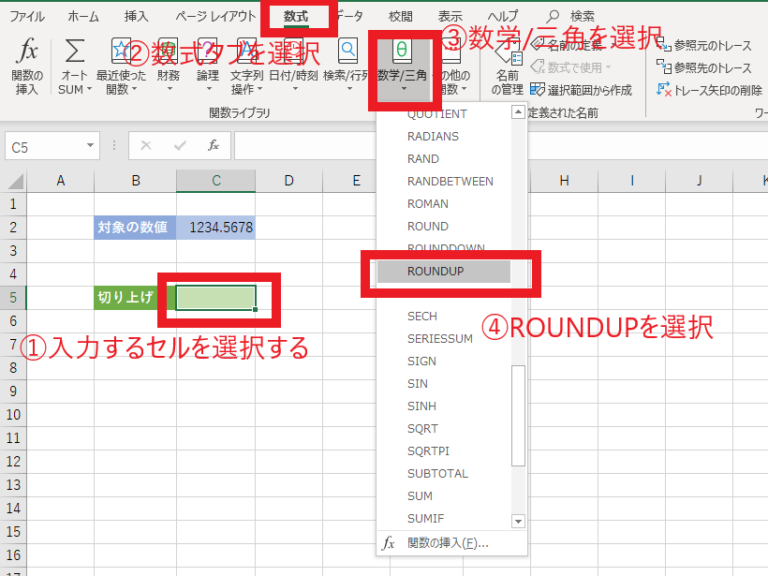Select ROUNDUP in the function list
Image resolution: width=768 pixels, height=576 pixels.
(x=444, y=271)
